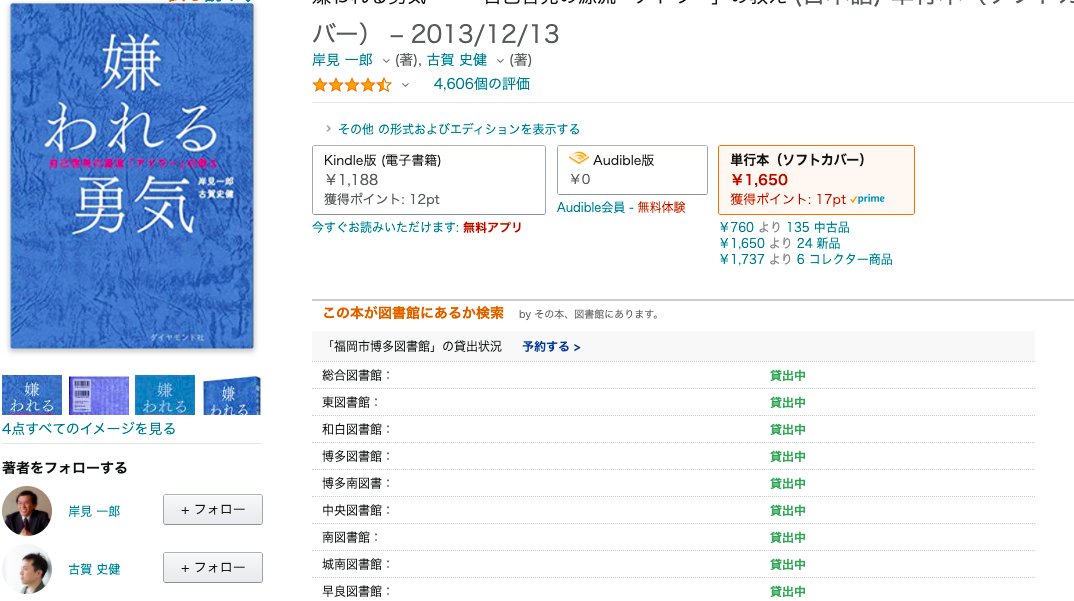Click 貸出中 status for 総合図書館
This screenshot has width=1074, height=601.
pyautogui.click(x=788, y=376)
